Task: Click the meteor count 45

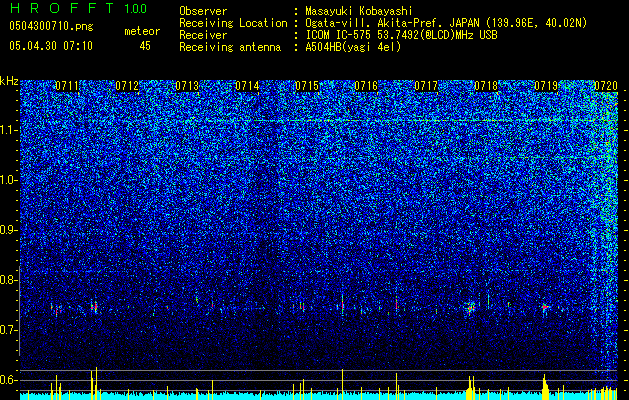Action: pos(145,46)
